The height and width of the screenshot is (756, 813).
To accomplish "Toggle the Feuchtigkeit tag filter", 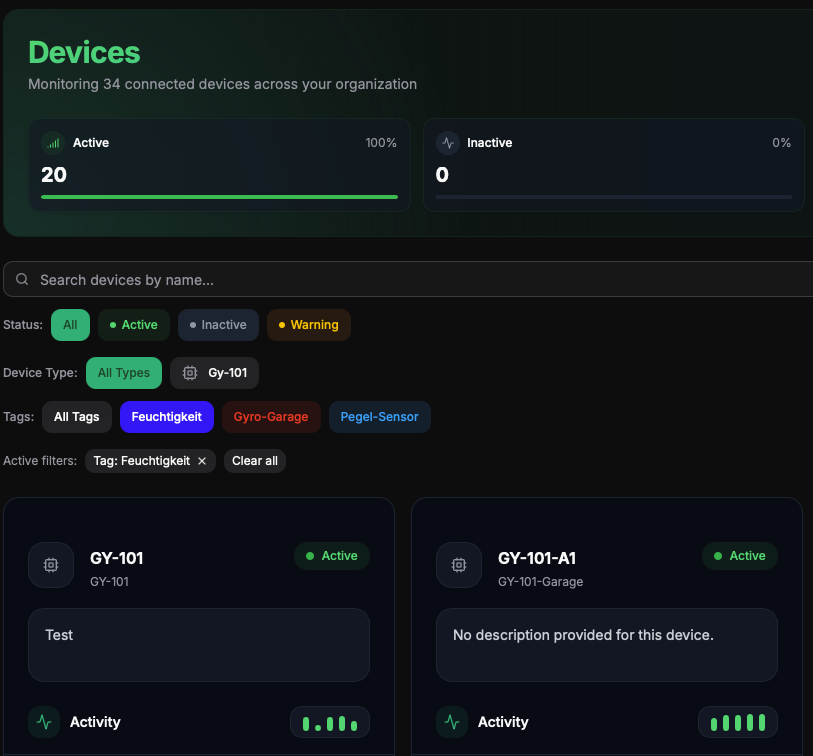I will pos(167,417).
